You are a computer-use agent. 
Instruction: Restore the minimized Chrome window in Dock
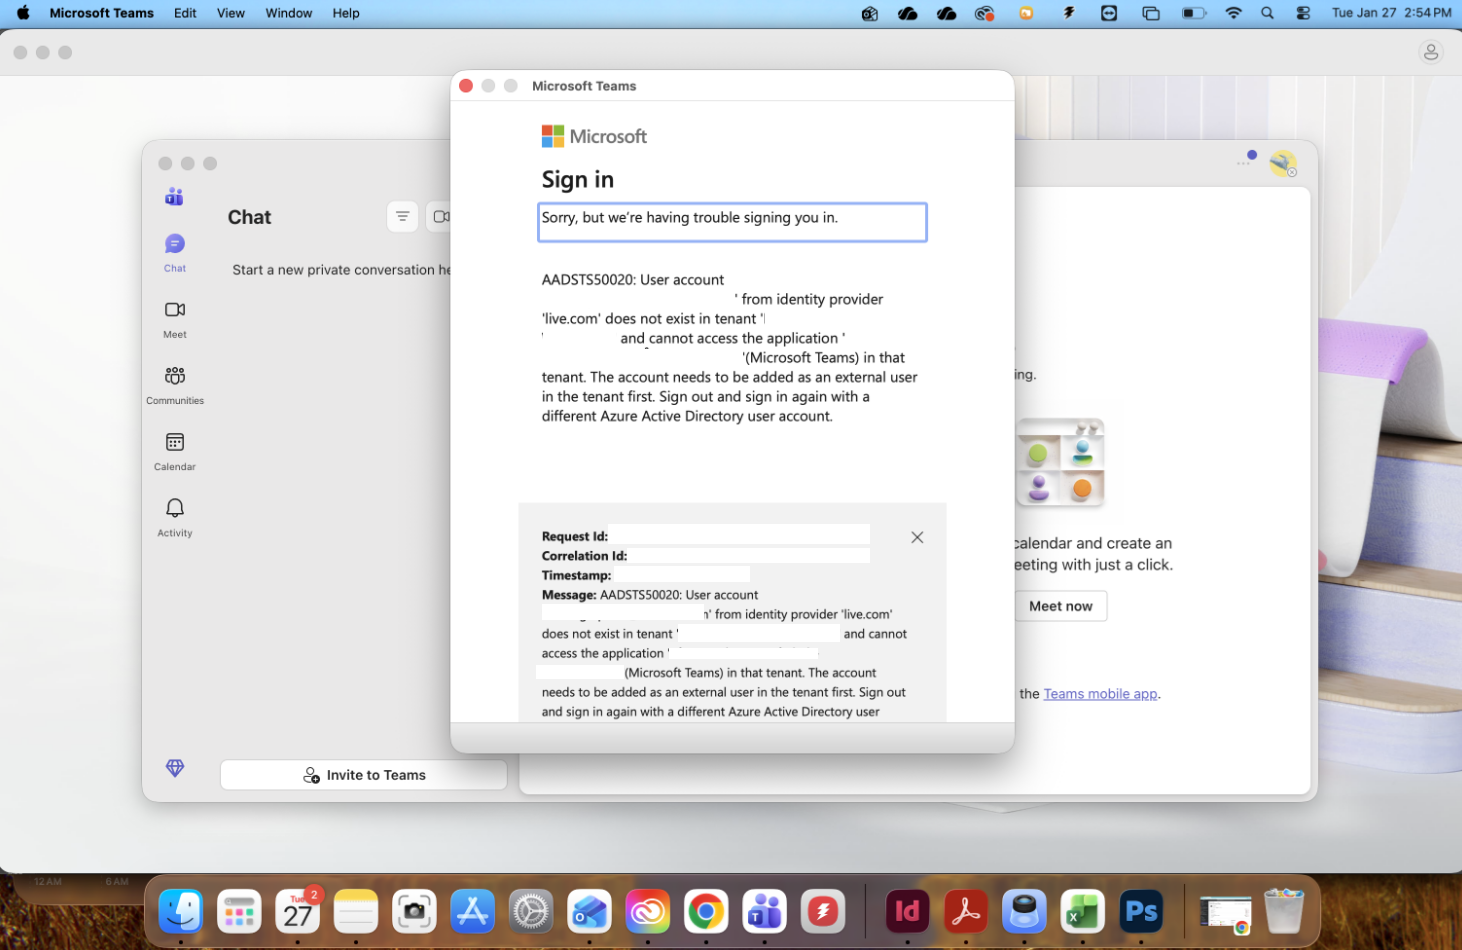[1225, 913]
